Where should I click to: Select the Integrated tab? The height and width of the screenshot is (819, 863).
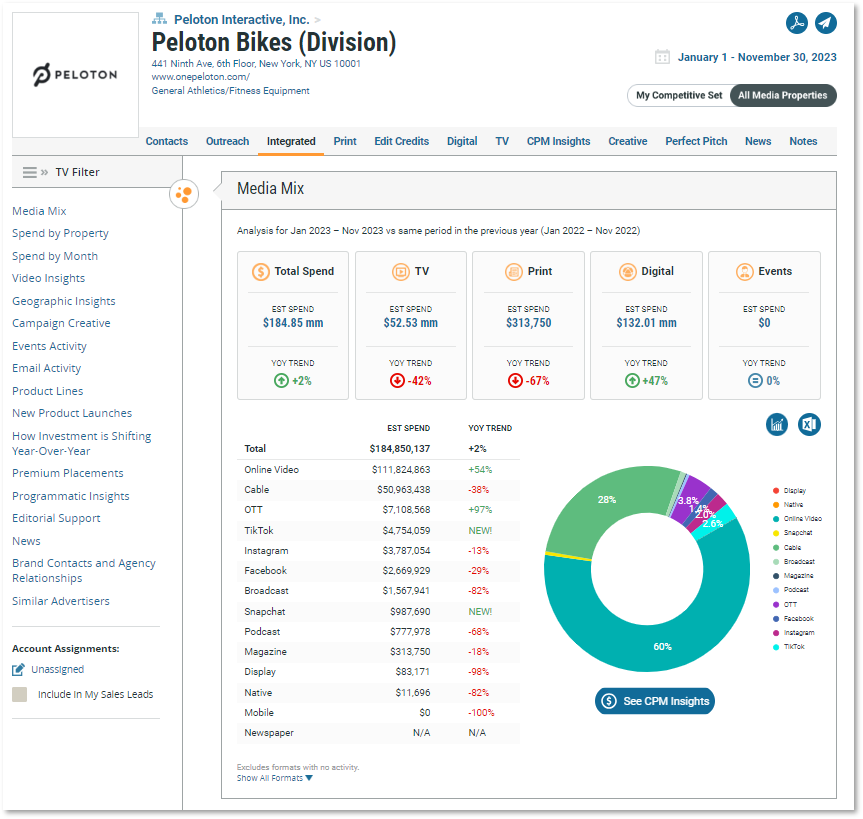(291, 141)
